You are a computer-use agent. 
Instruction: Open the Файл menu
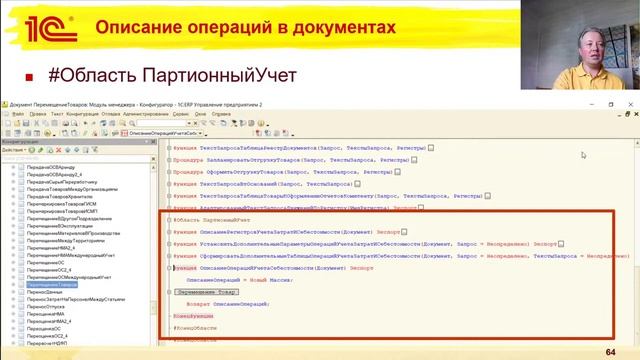18,114
